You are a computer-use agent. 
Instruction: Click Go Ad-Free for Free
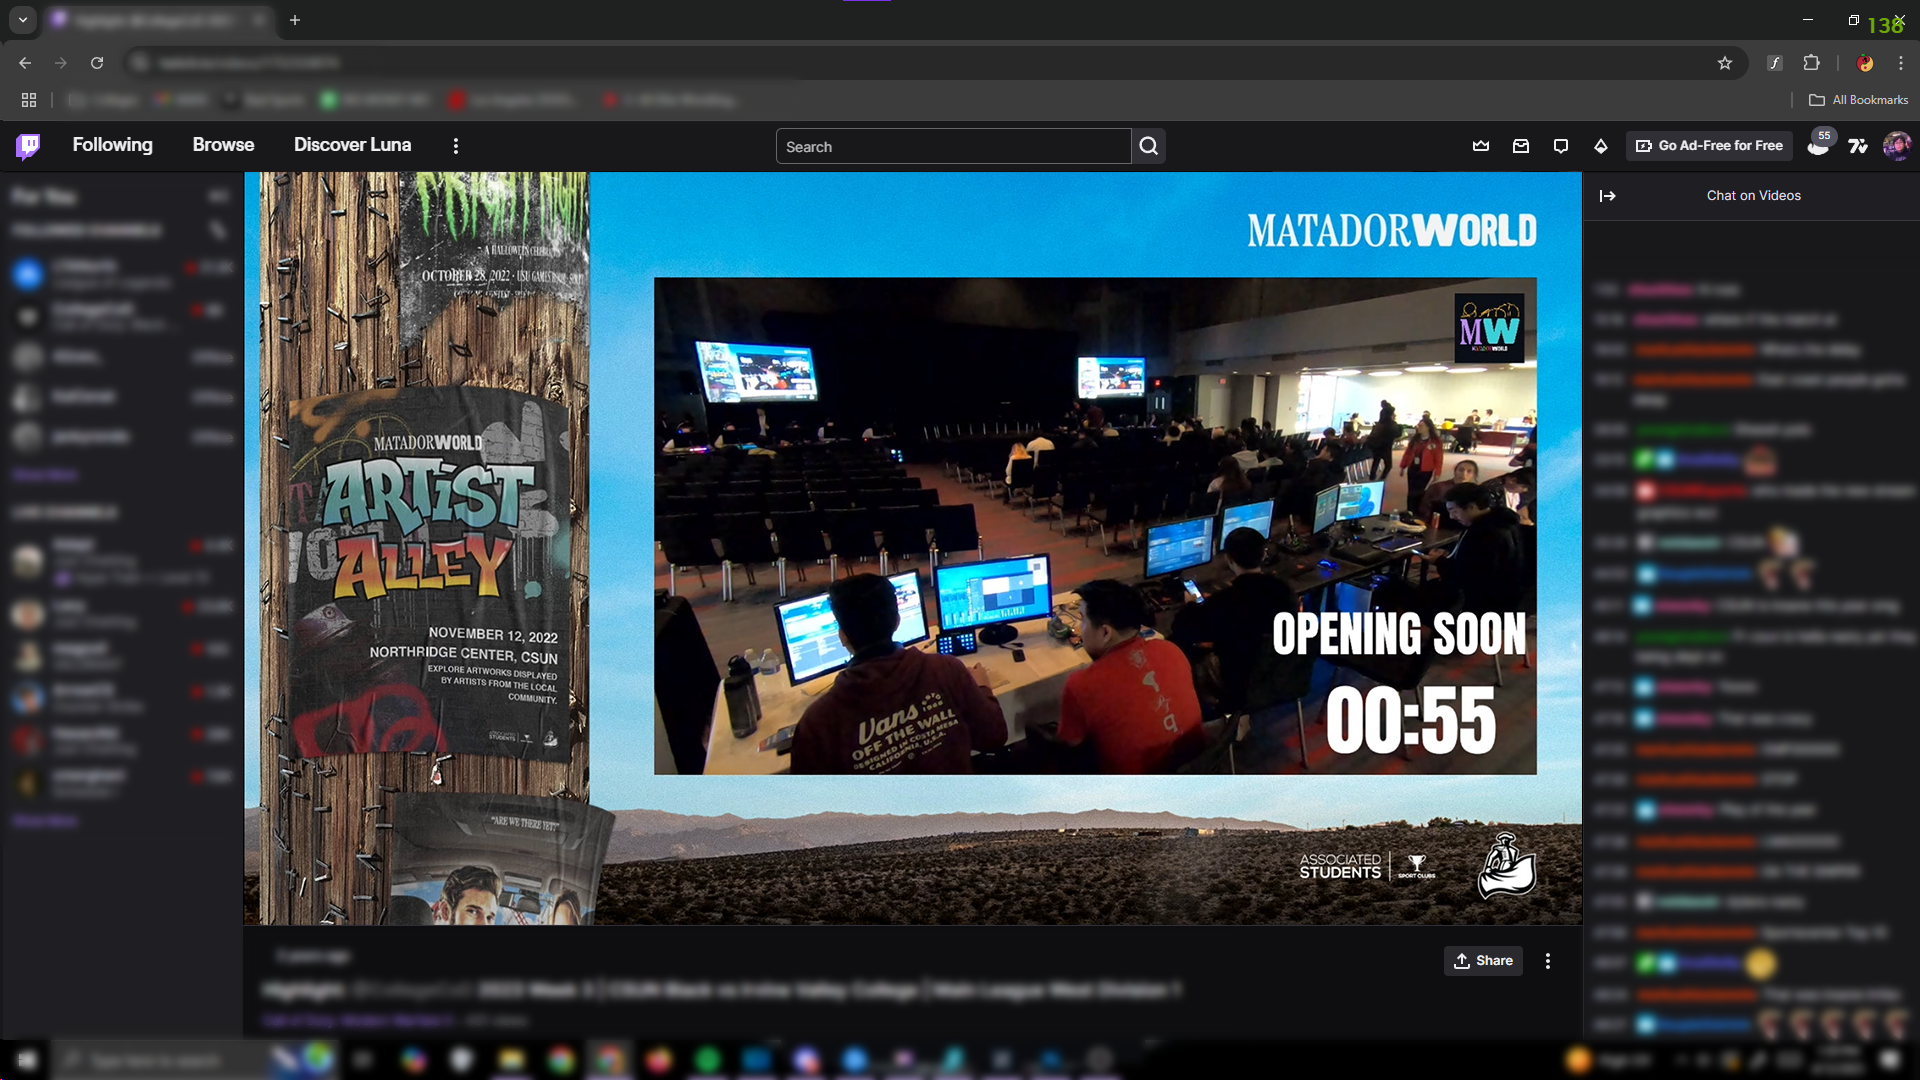[x=1709, y=146]
